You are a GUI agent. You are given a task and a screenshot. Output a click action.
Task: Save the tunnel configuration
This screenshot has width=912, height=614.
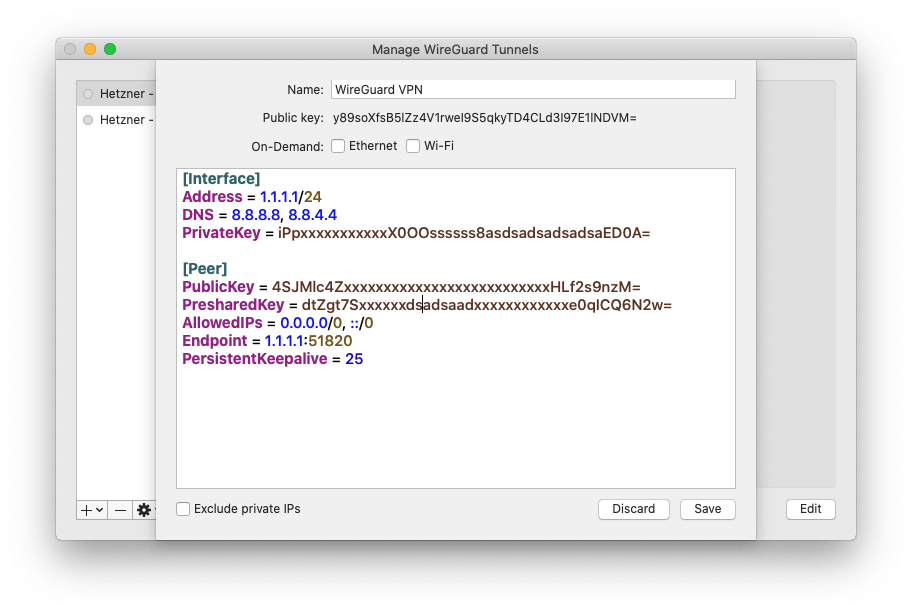tap(707, 509)
